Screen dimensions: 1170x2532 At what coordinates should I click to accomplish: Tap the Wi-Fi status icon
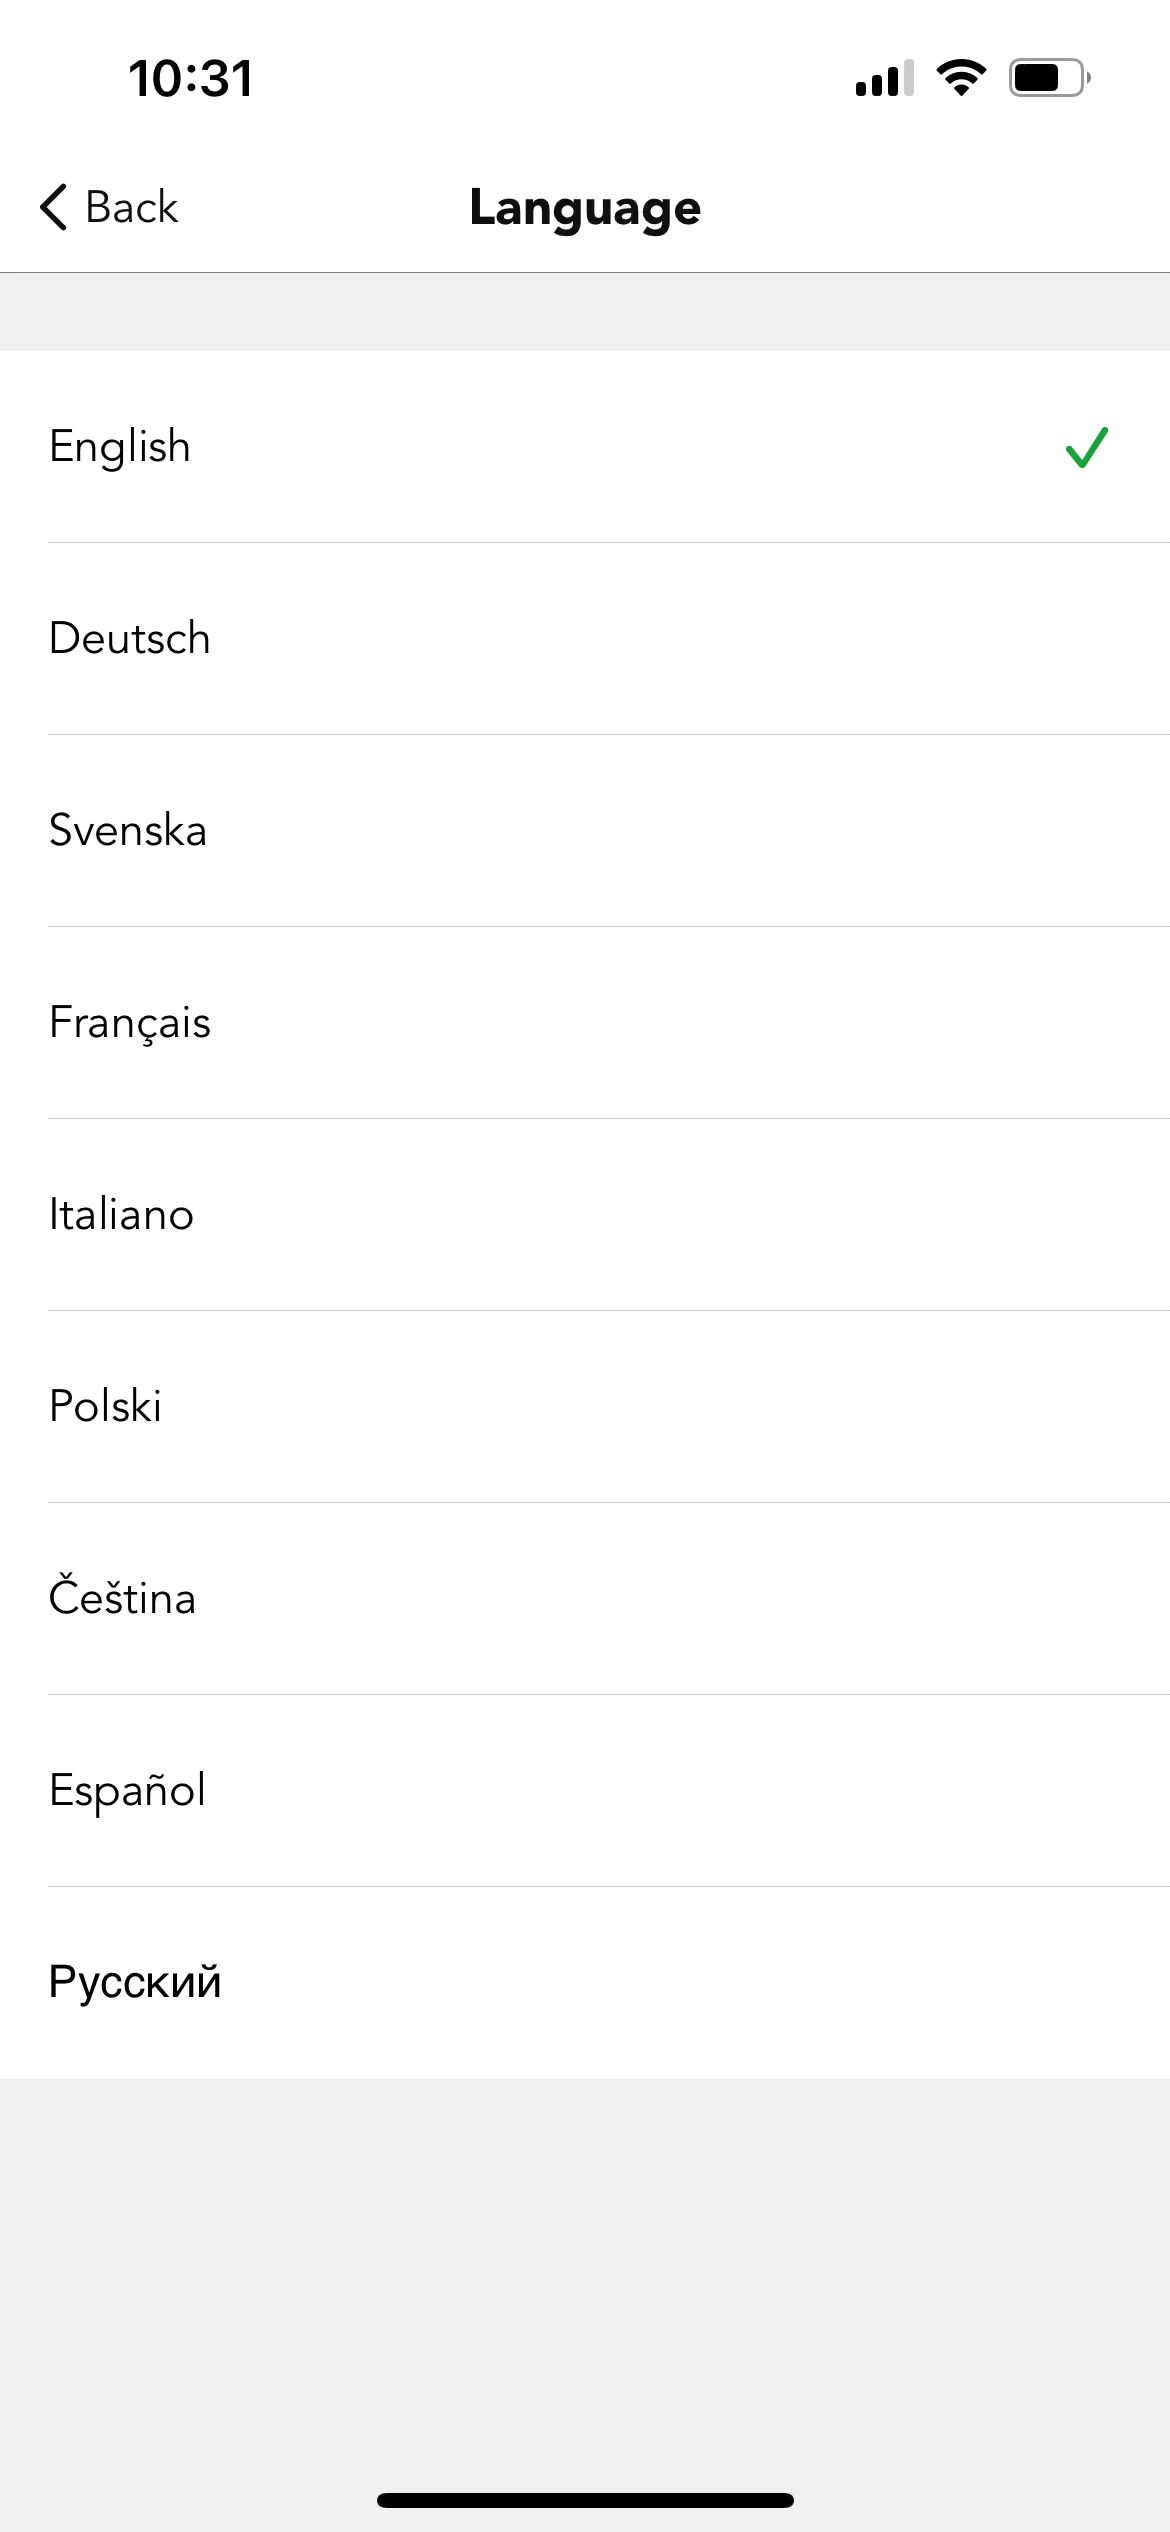point(961,78)
